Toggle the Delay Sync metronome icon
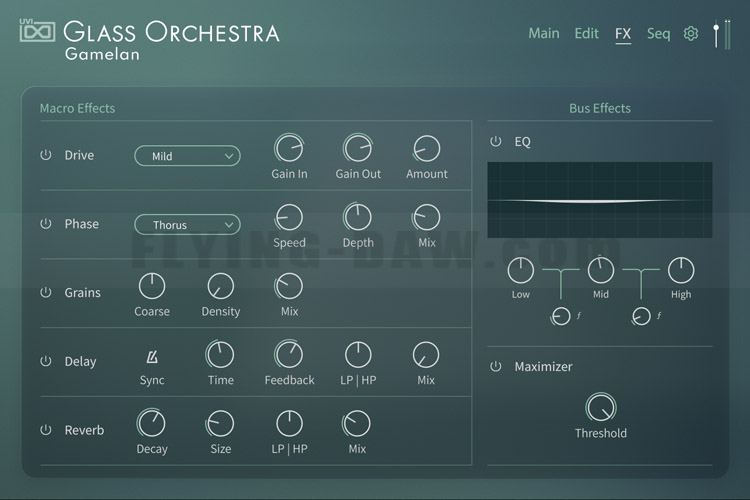 click(152, 356)
